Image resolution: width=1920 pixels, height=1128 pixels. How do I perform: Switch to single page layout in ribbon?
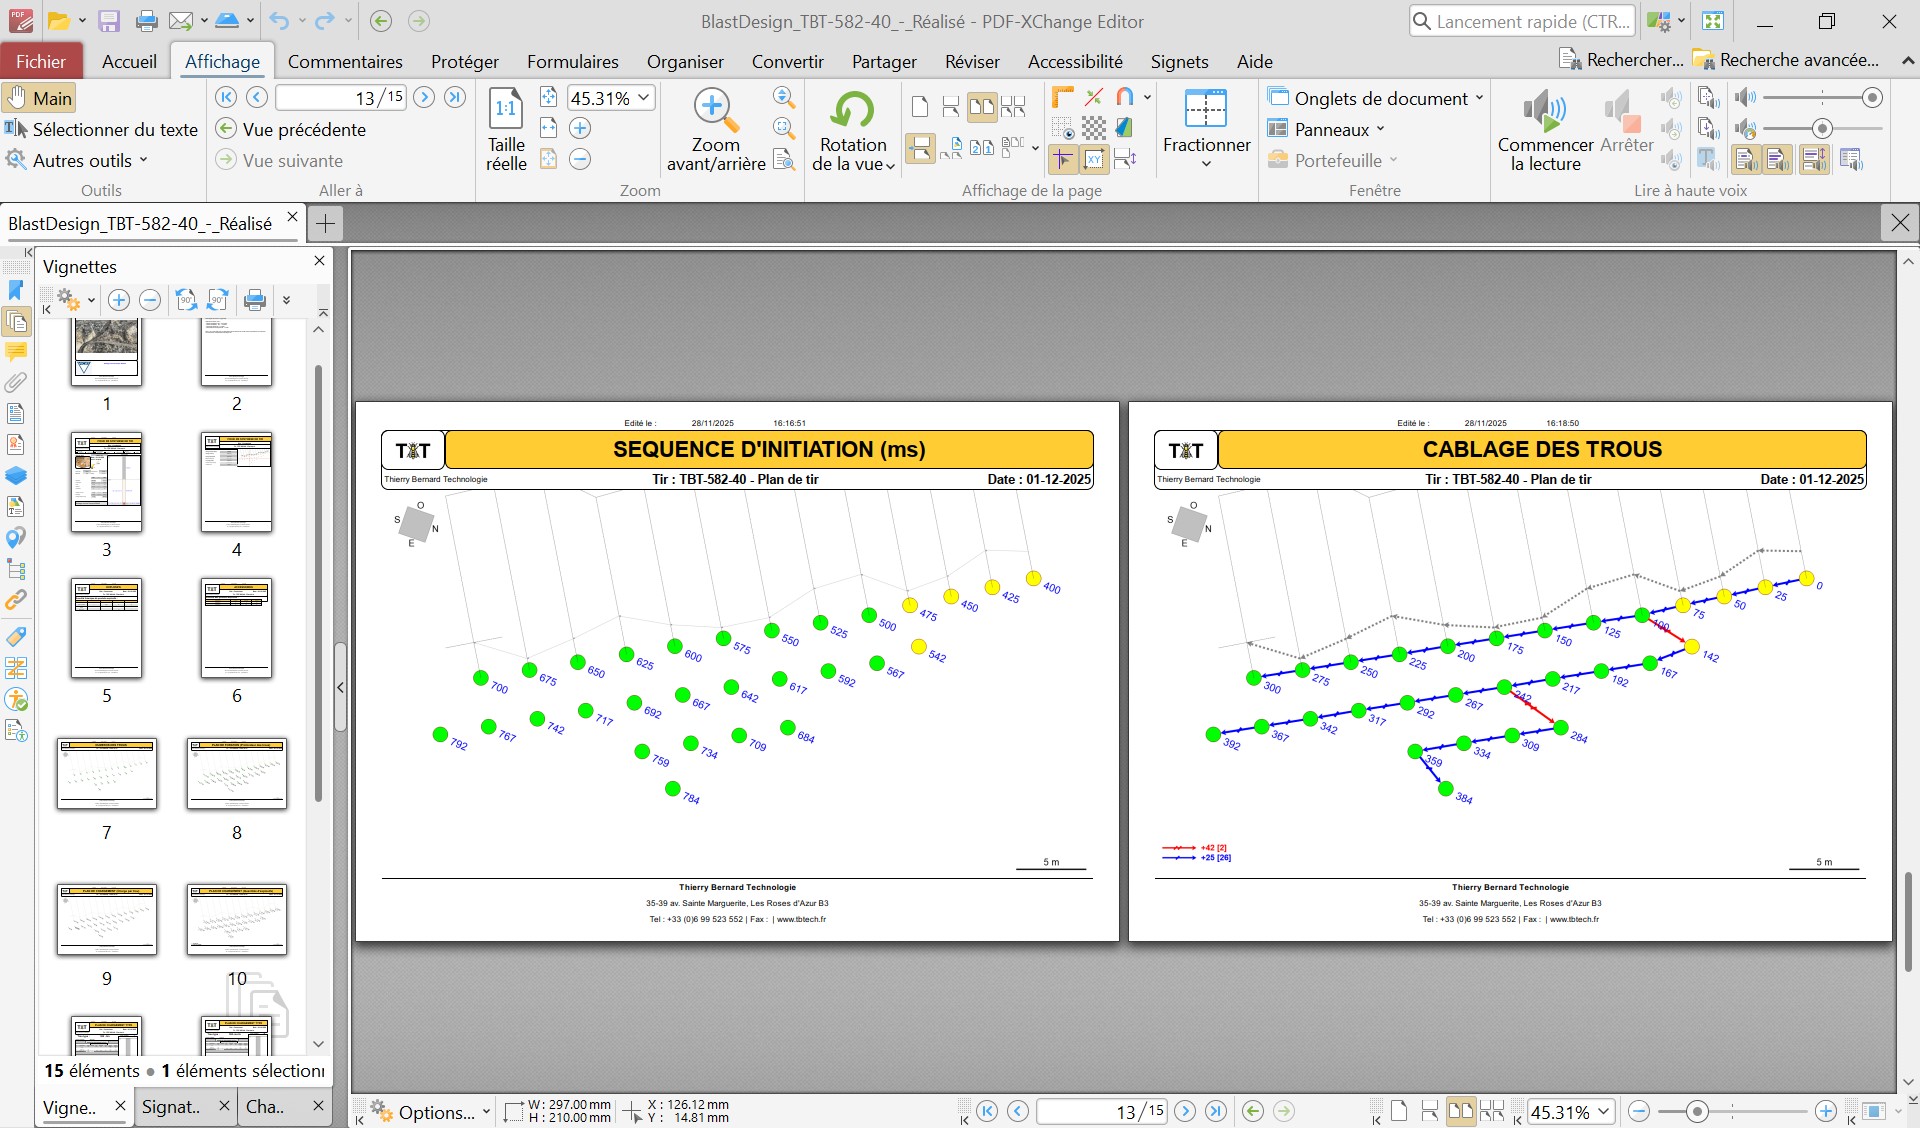[920, 107]
